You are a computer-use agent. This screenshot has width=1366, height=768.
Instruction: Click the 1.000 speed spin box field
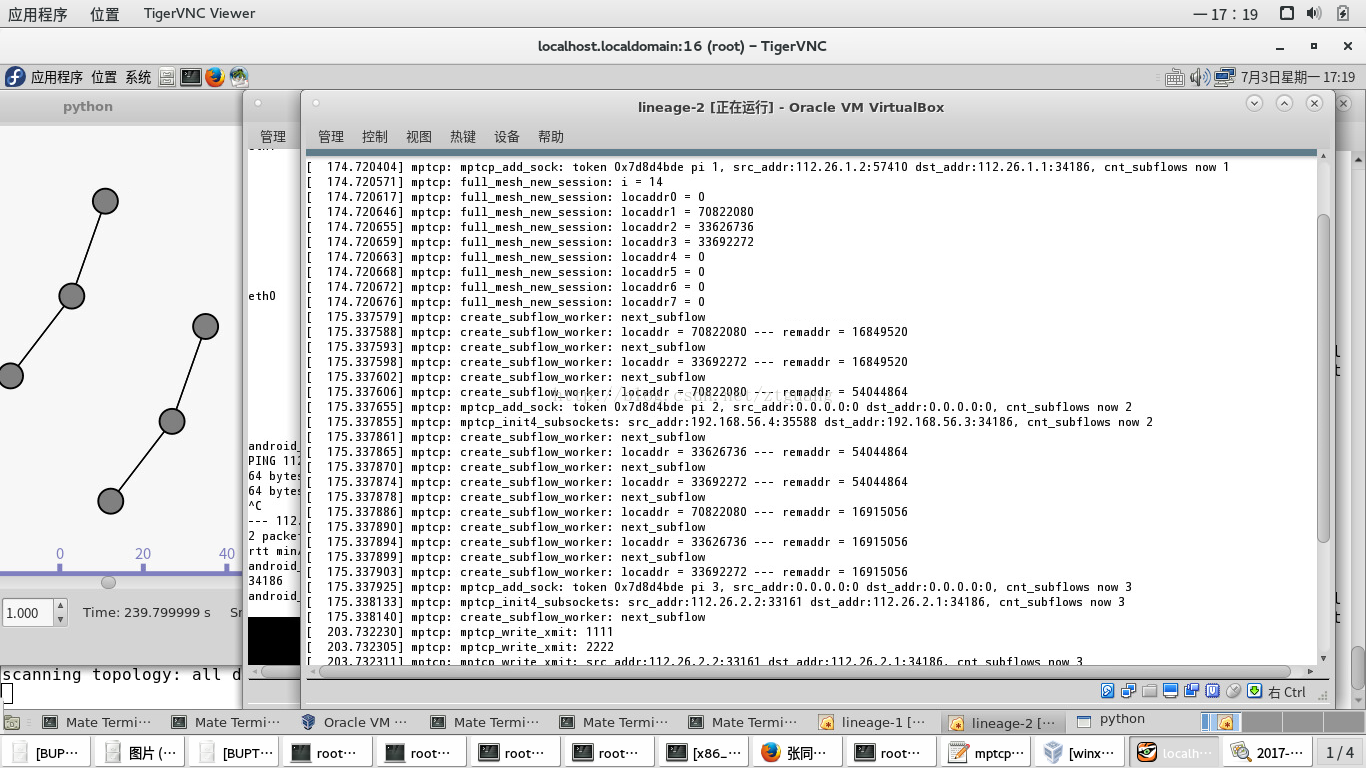(28, 613)
